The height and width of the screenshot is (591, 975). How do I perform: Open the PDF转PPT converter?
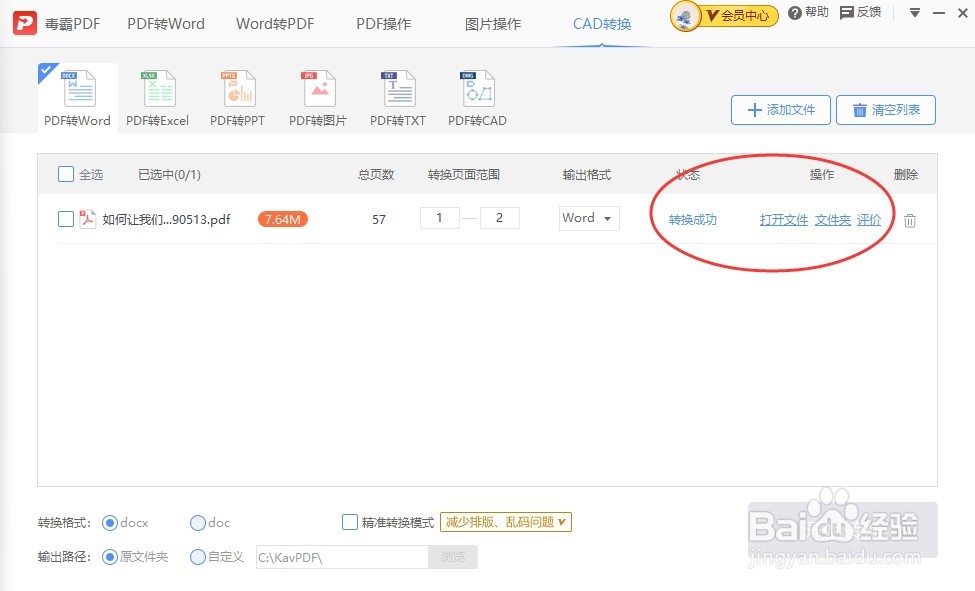237,95
